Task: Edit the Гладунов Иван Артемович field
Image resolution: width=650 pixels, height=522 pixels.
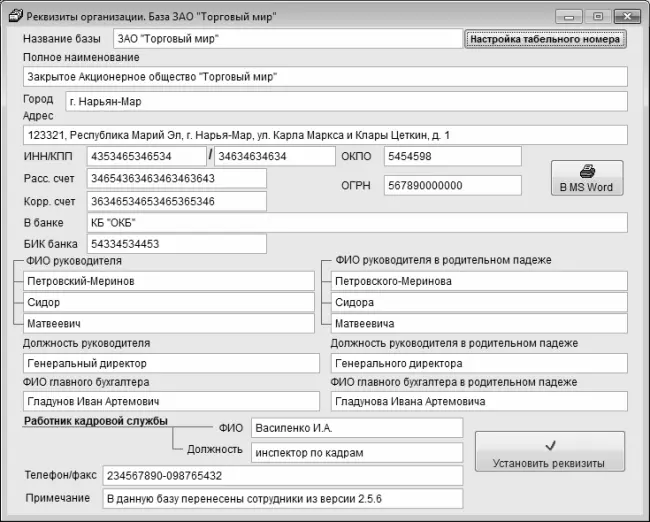Action: click(171, 401)
